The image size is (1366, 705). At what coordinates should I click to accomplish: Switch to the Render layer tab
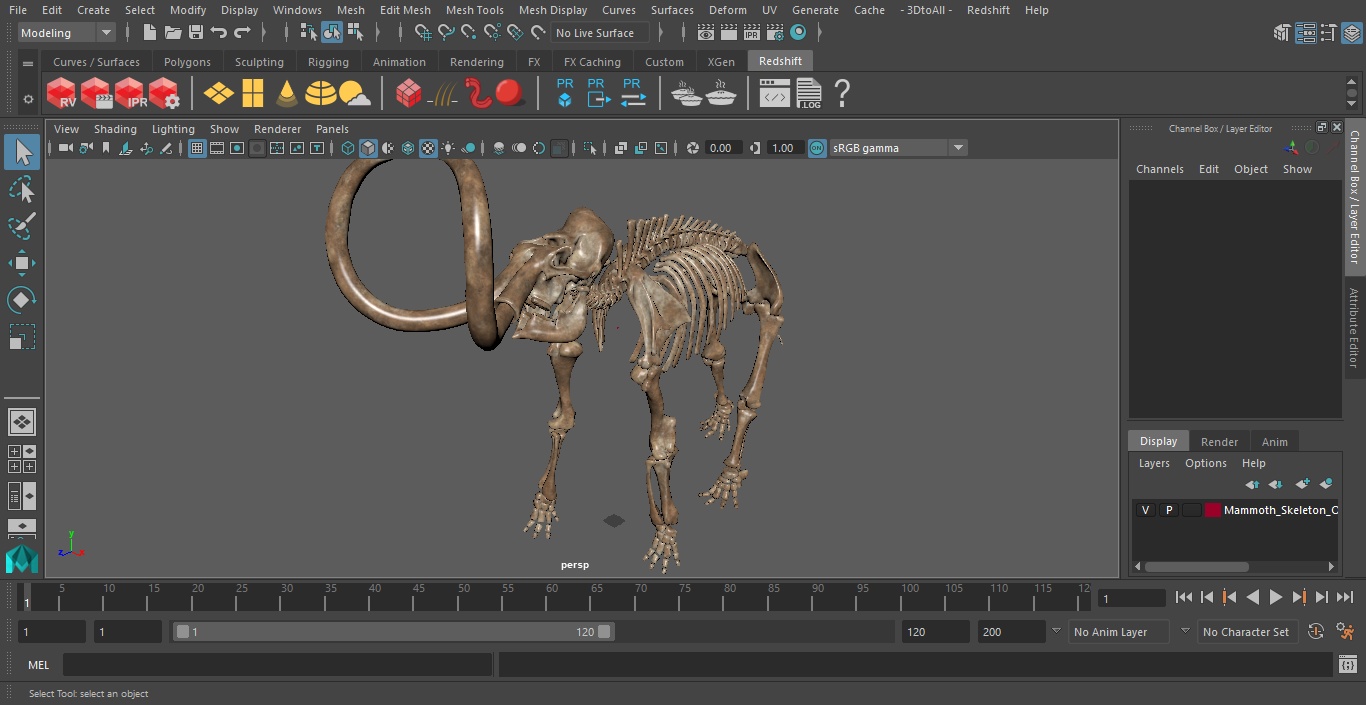click(x=1219, y=442)
